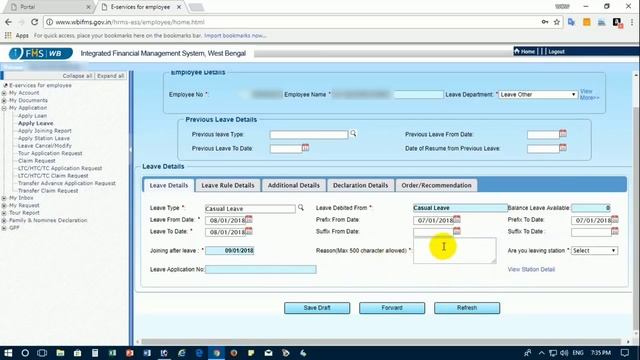Screen dimensions: 640x360
Task: Open the Leave To Date calendar icon
Action: [249, 231]
